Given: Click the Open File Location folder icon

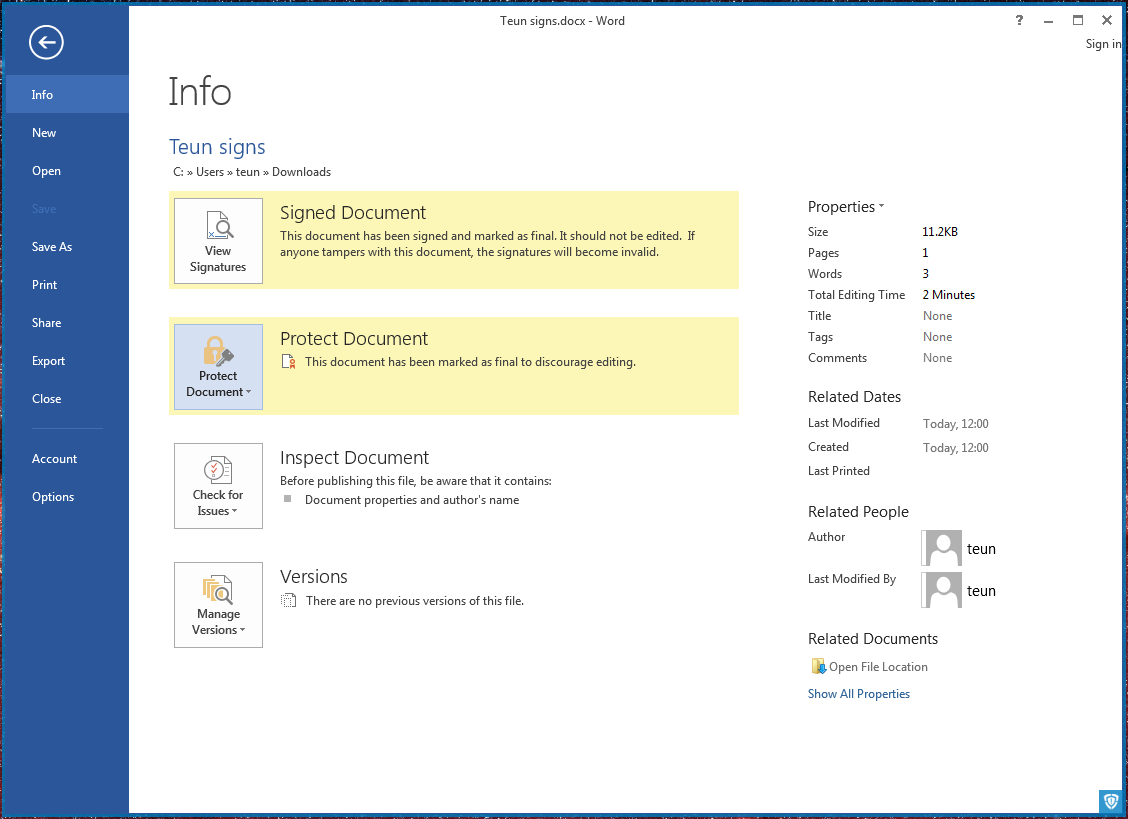Looking at the screenshot, I should (x=818, y=667).
